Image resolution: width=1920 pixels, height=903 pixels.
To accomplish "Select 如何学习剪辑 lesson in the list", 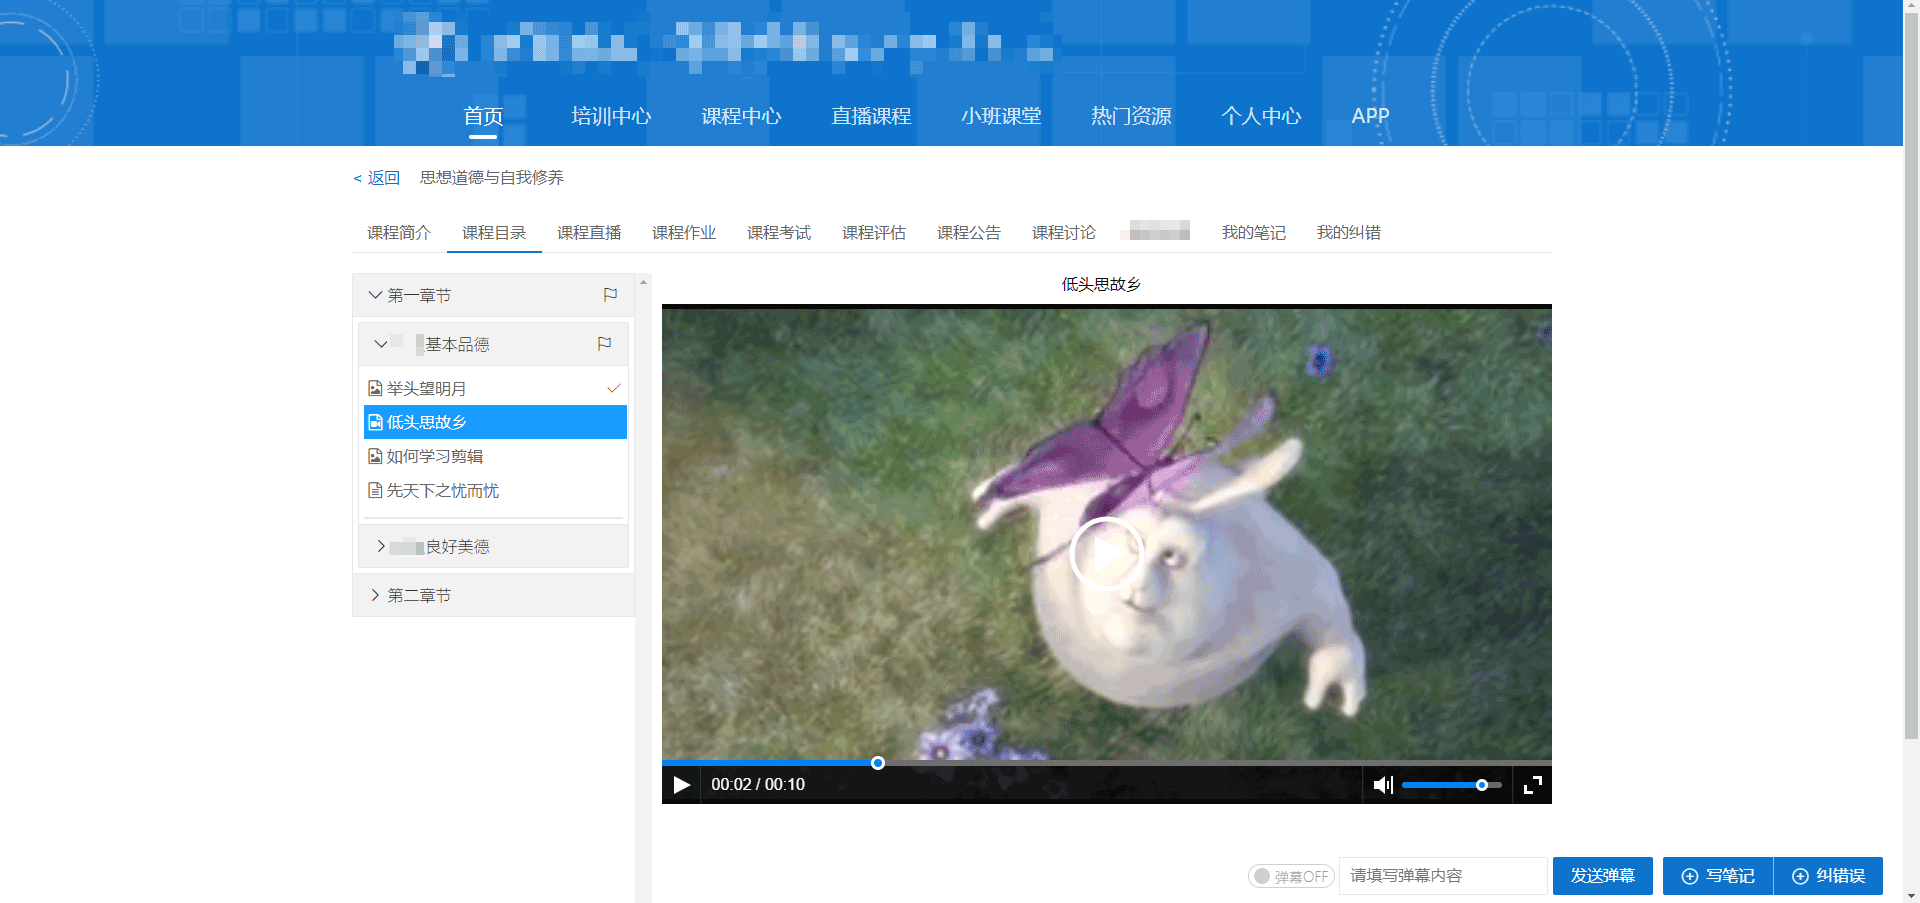I will tap(495, 456).
